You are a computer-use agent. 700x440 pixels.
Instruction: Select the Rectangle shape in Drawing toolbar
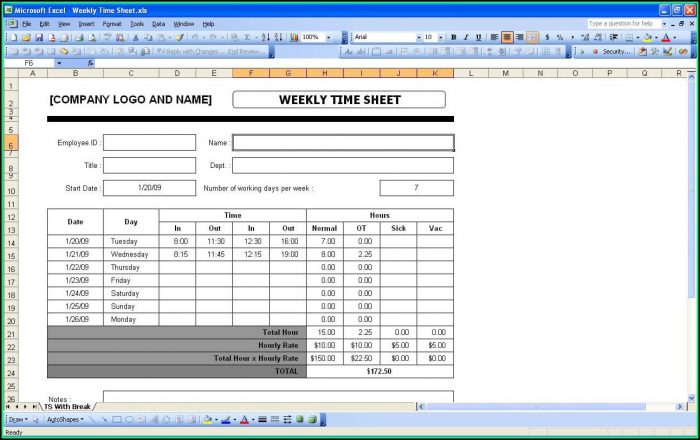point(117,419)
